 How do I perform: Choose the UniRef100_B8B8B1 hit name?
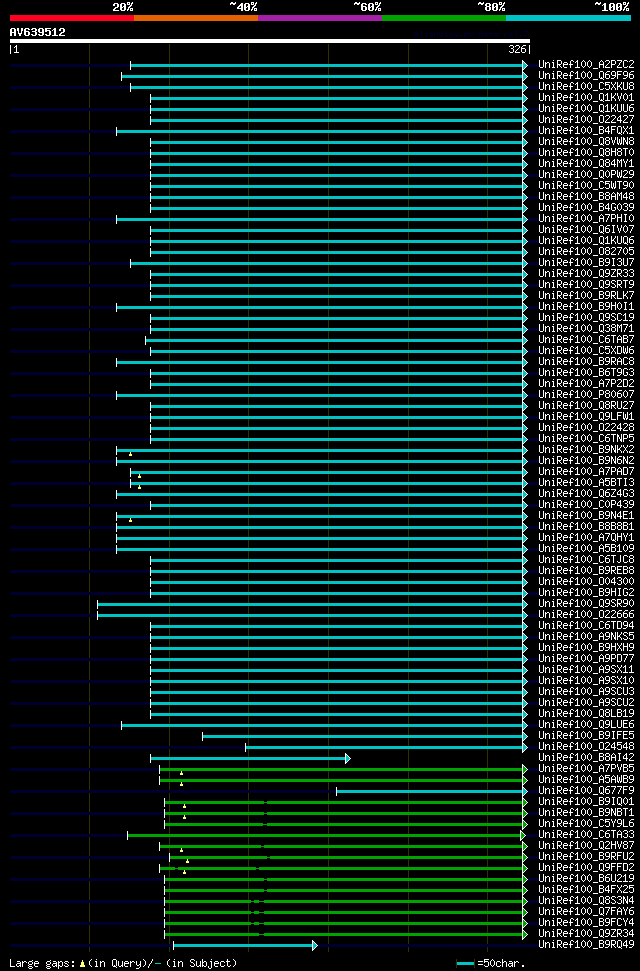point(586,526)
